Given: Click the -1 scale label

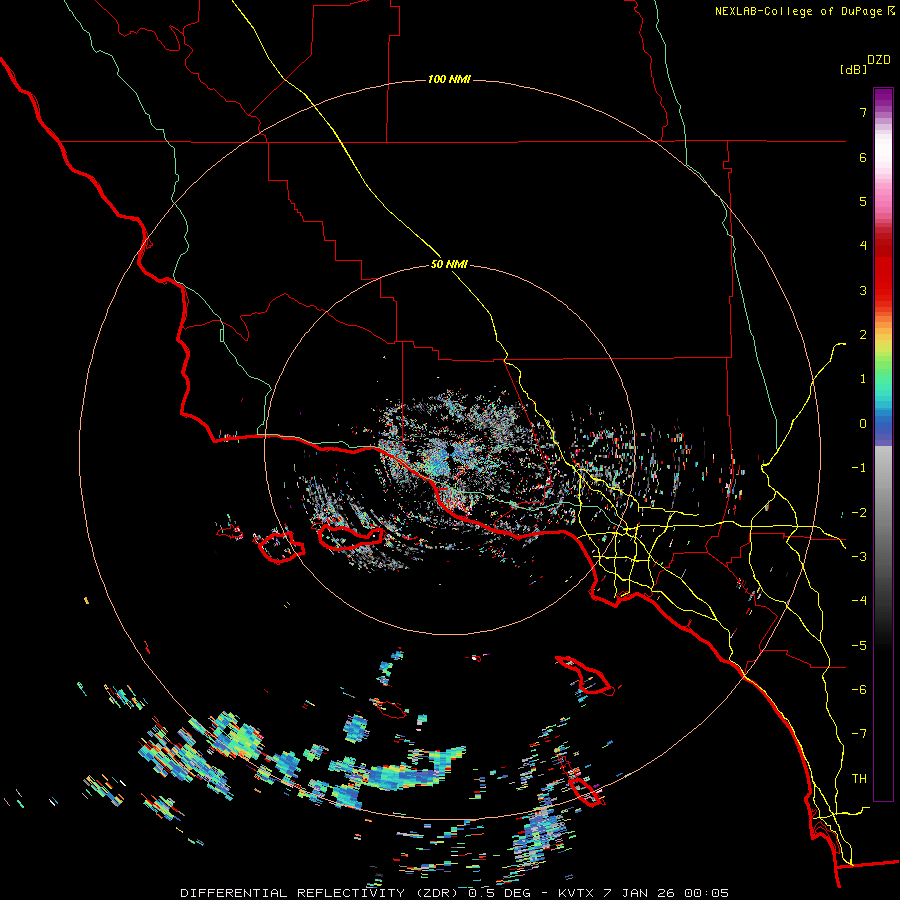Looking at the screenshot, I should pos(859,468).
